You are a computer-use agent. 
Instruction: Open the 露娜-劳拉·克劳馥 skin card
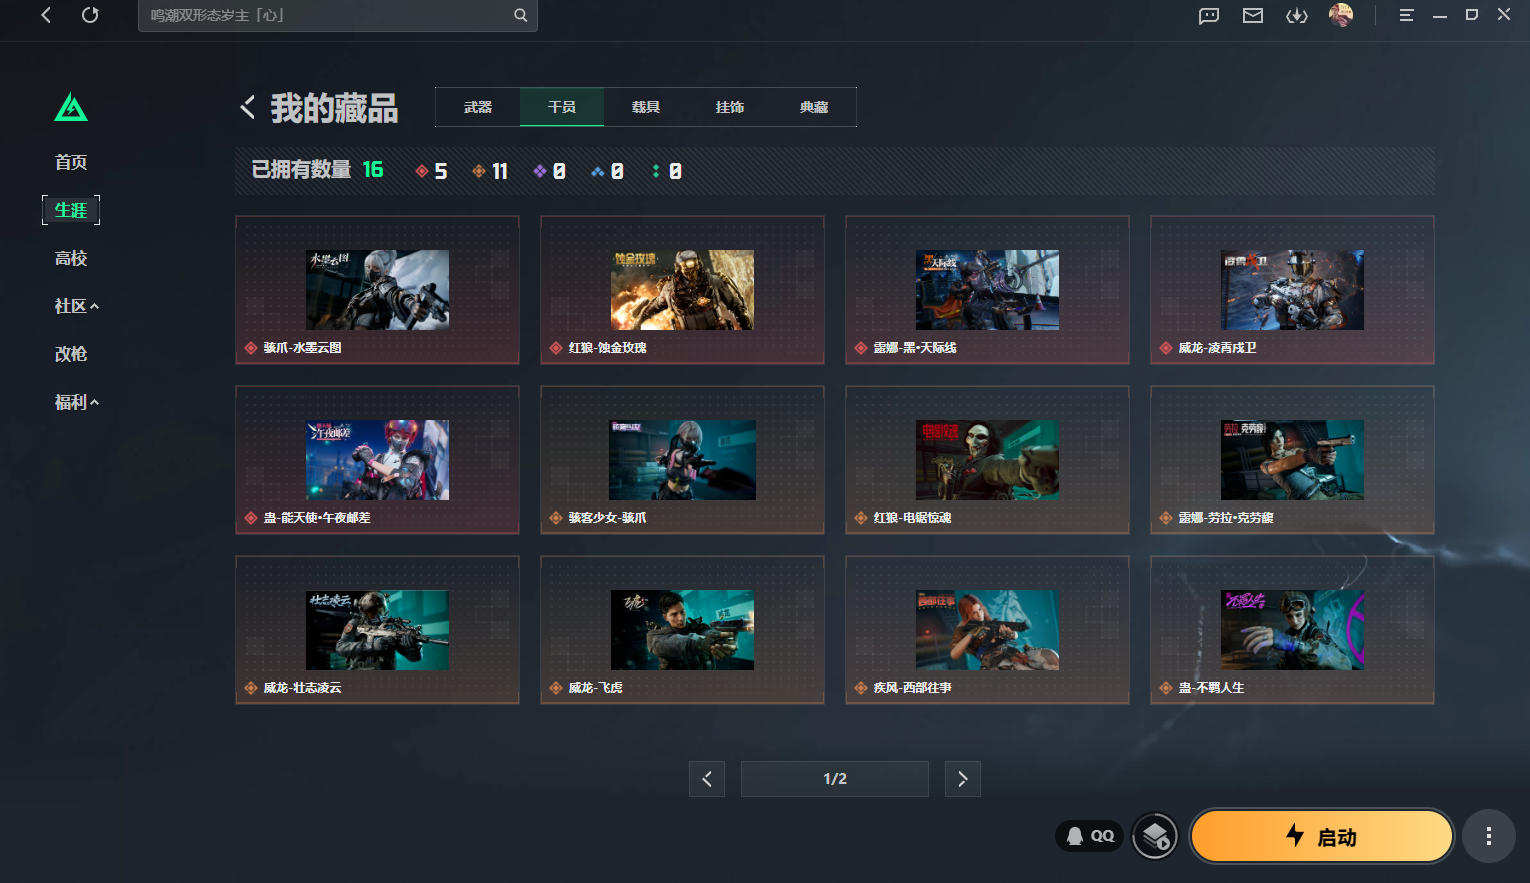pyautogui.click(x=1292, y=460)
